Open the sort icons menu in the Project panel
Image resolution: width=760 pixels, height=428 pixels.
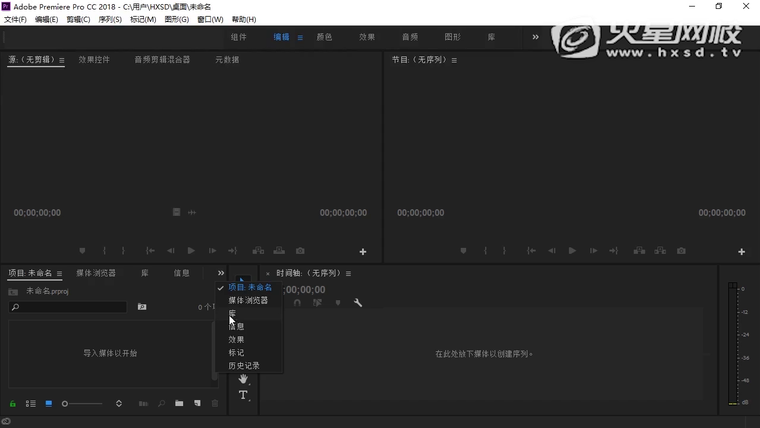119,403
